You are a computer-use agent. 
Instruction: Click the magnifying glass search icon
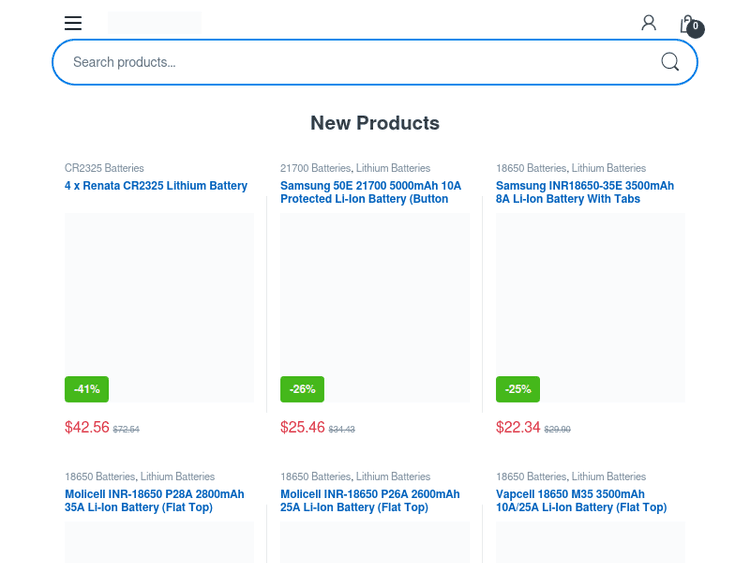tap(670, 62)
